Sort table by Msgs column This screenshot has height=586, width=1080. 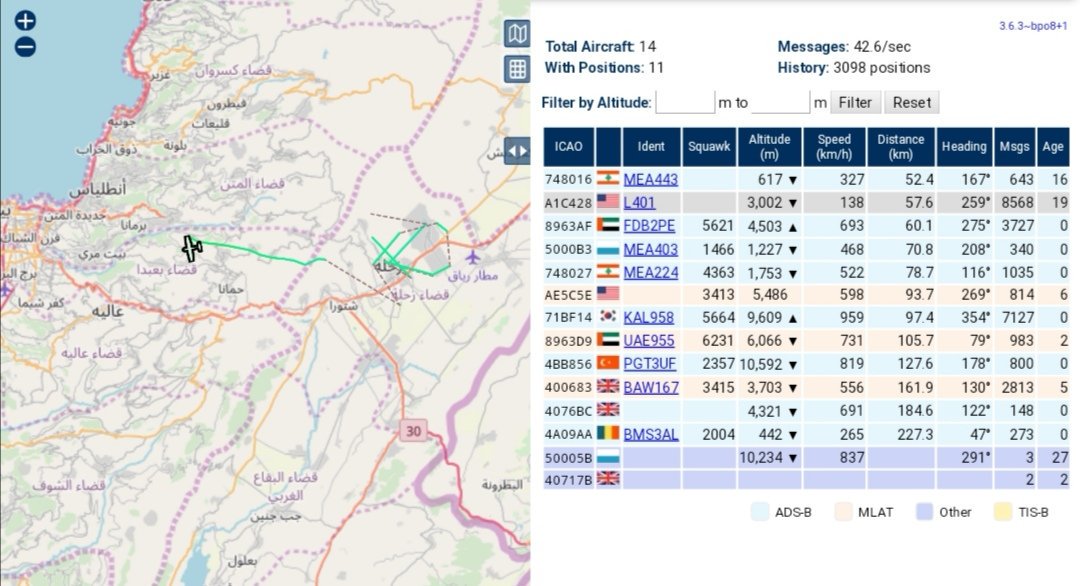(x=1014, y=147)
